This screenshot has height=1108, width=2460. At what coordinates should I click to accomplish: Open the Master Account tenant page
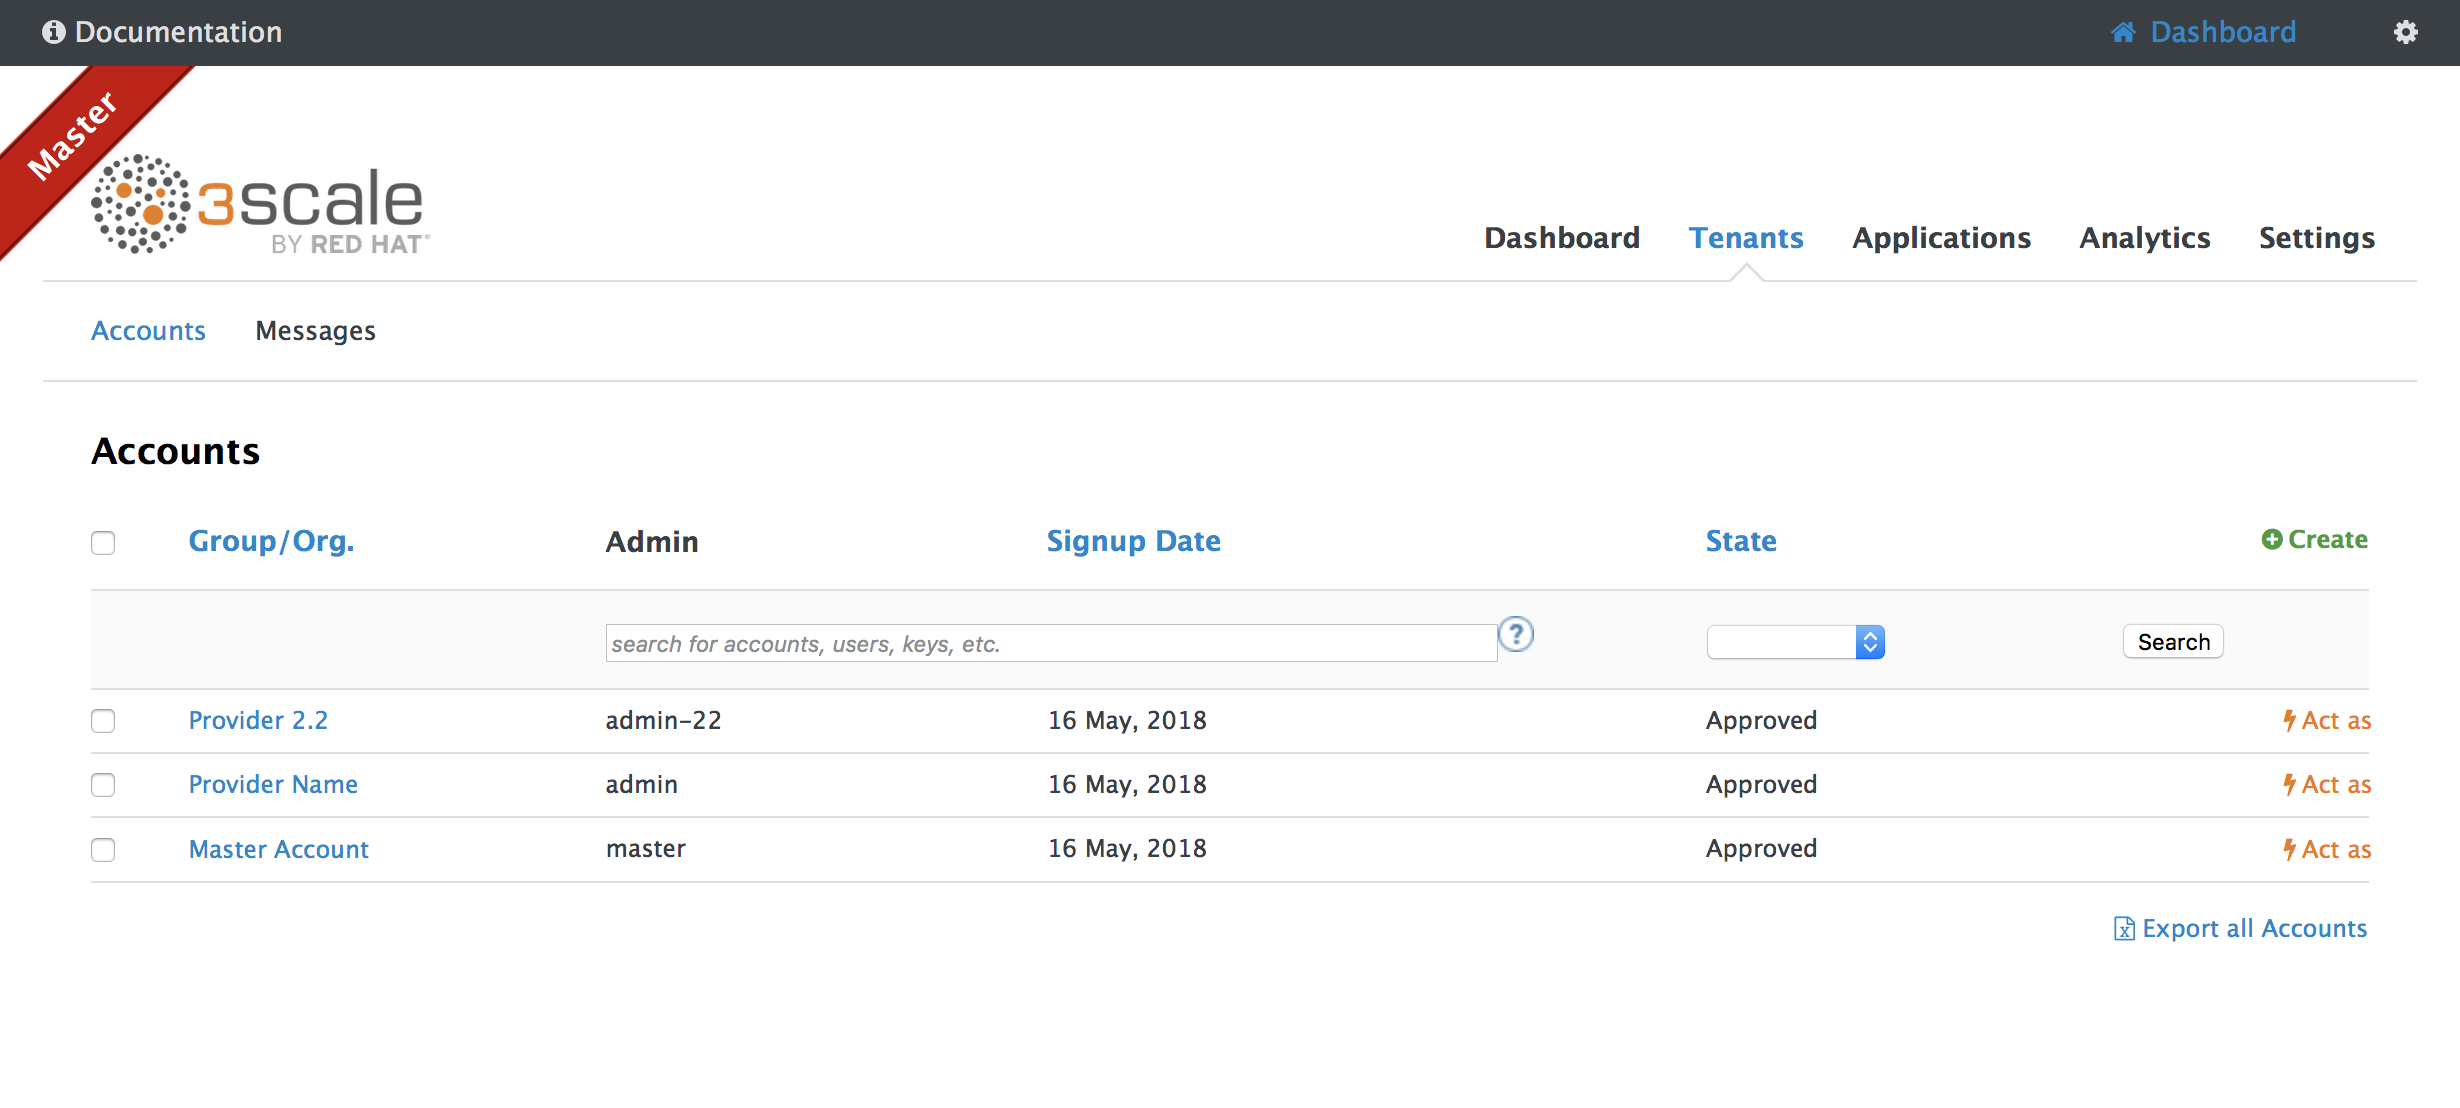coord(279,849)
